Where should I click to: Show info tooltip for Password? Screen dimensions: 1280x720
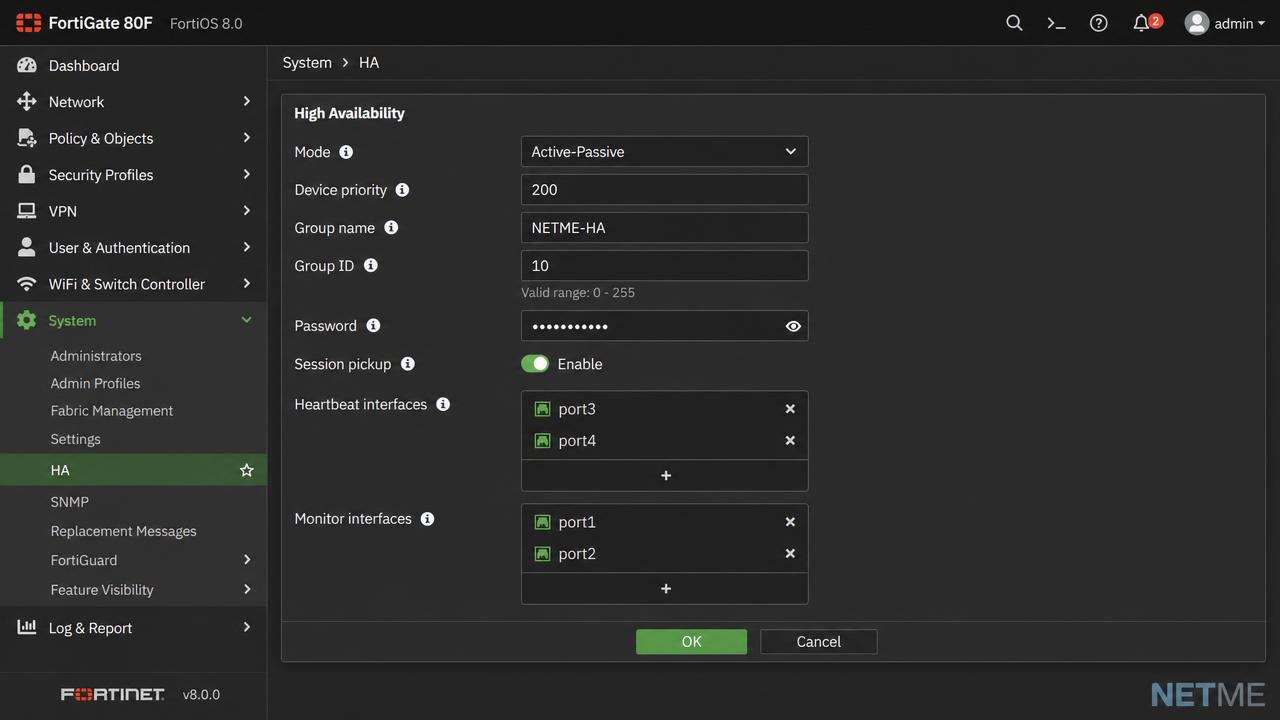click(x=373, y=326)
